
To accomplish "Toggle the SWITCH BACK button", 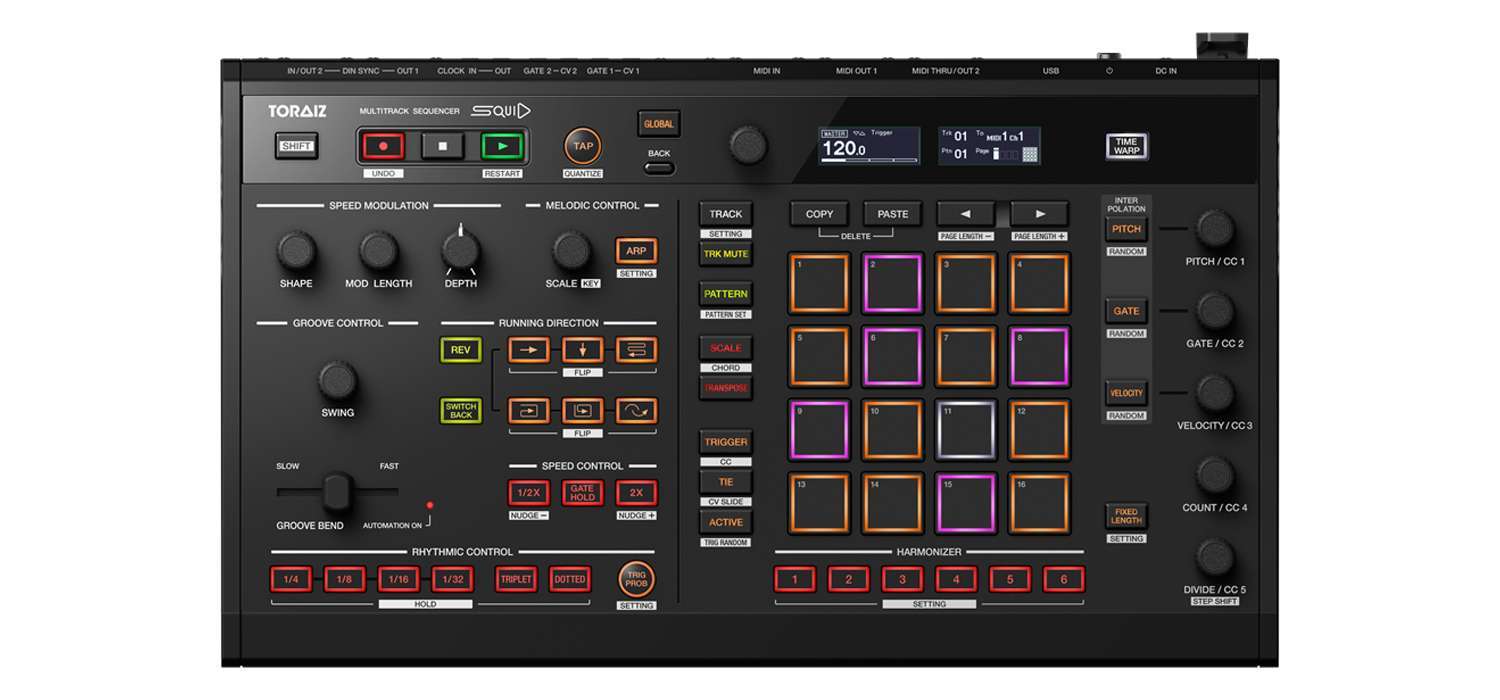I will (460, 411).
